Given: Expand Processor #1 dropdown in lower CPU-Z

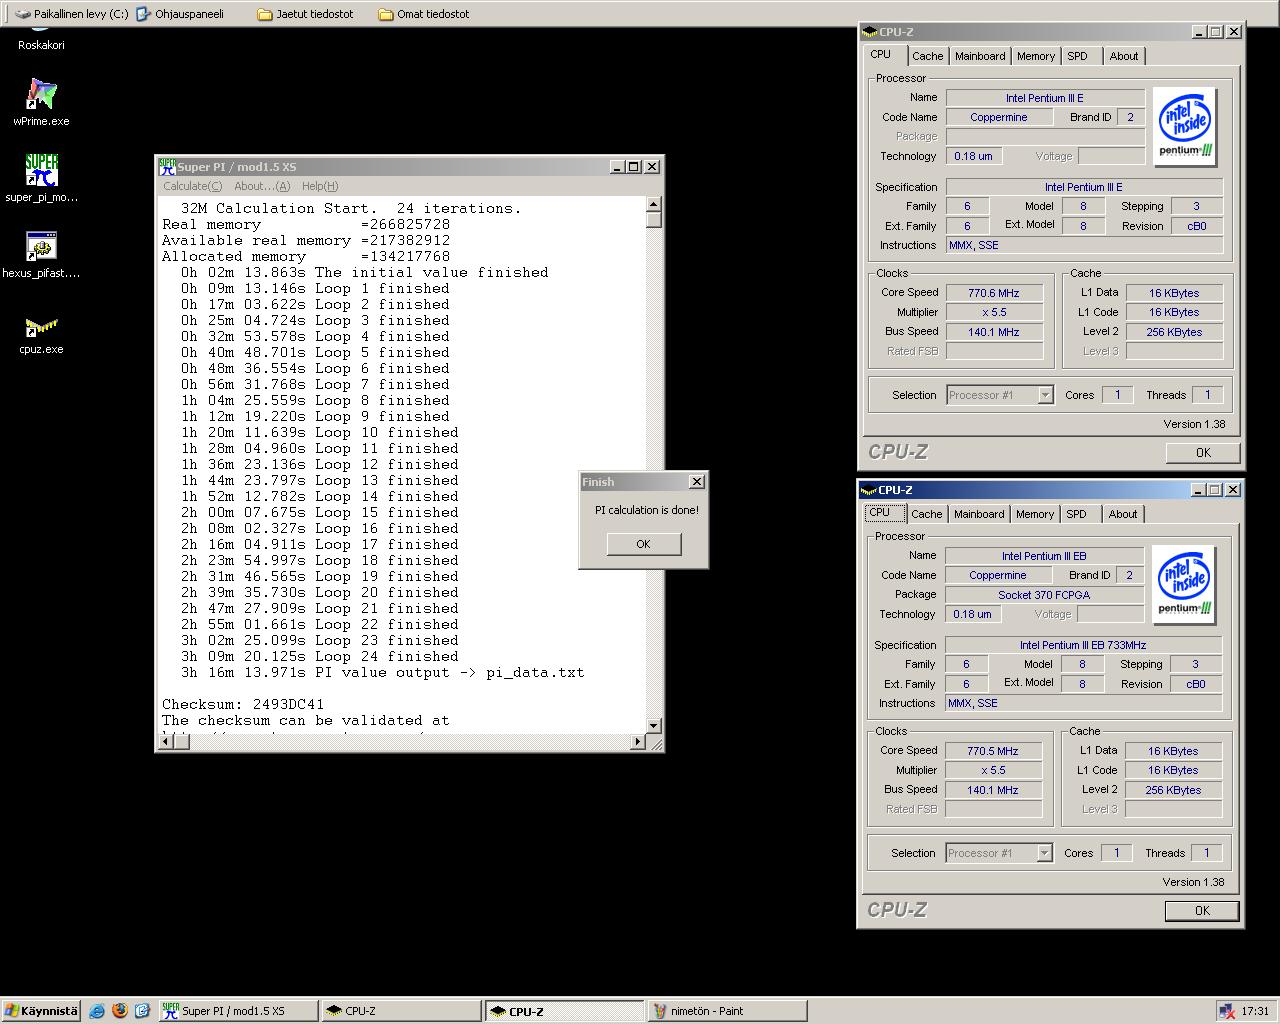Looking at the screenshot, I should 1044,853.
